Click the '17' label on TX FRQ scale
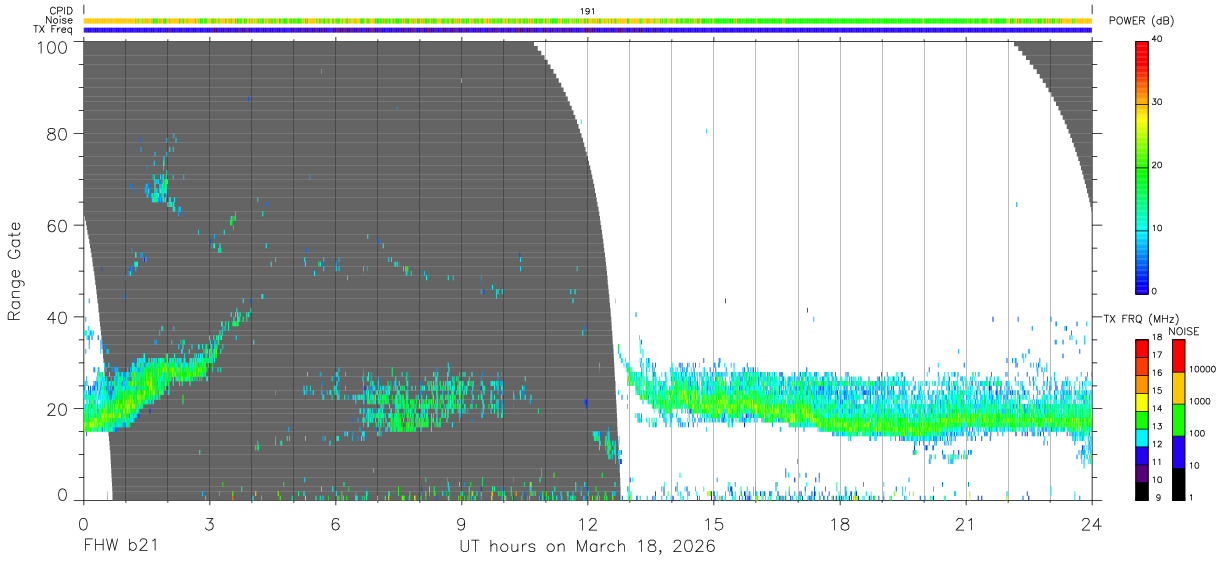Image resolution: width=1228 pixels, height=567 pixels. pyautogui.click(x=1158, y=355)
